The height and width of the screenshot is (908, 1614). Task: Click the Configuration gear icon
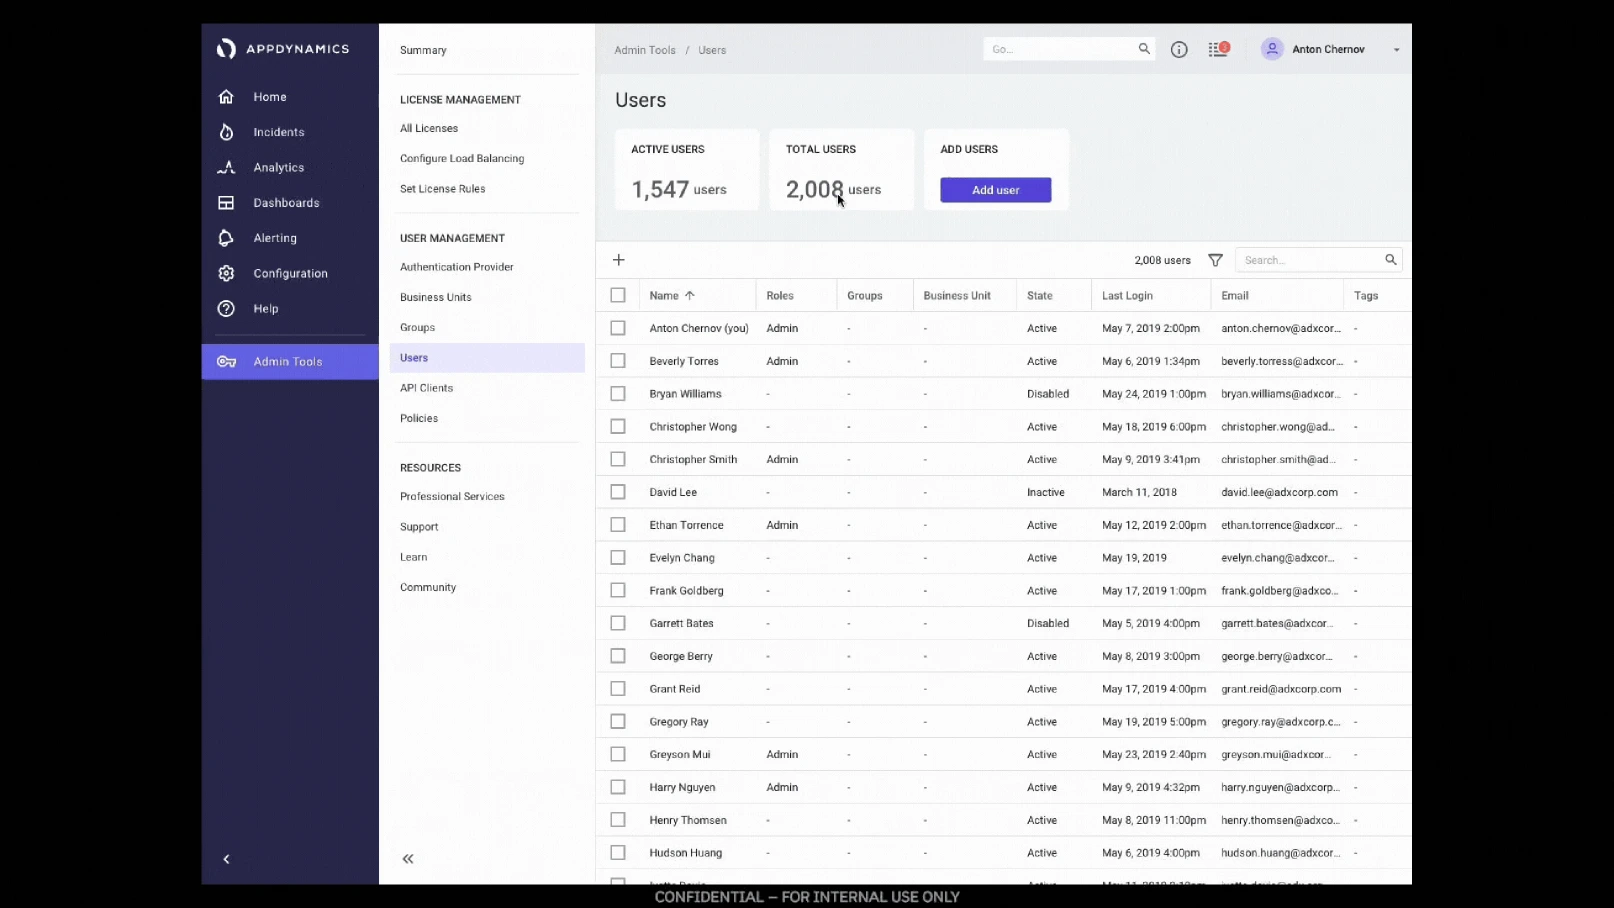pos(226,273)
